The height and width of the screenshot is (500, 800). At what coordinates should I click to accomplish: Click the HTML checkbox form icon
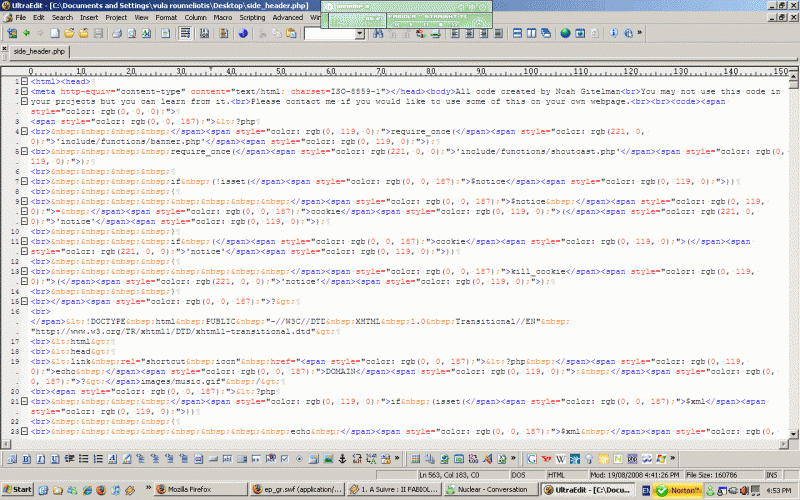click(285, 459)
